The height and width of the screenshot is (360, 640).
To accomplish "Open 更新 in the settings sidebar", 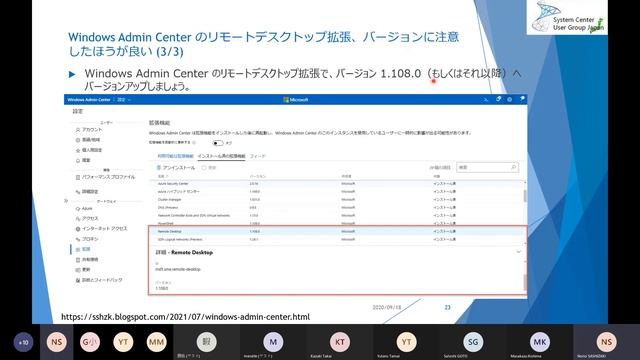I will [83, 270].
